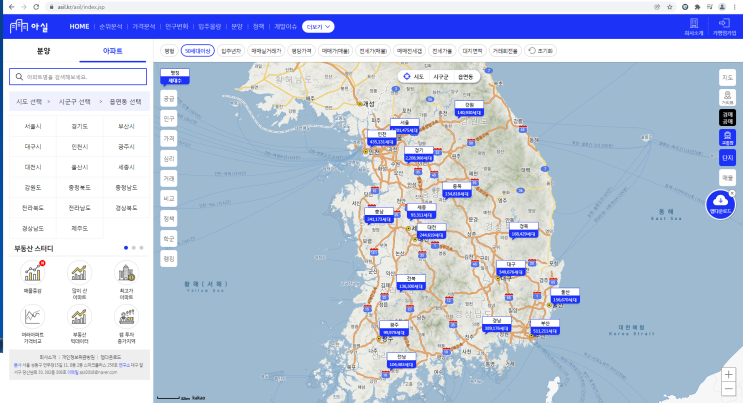Click the map zoom-in plus button
This screenshot has height=403, width=743.
728,374
